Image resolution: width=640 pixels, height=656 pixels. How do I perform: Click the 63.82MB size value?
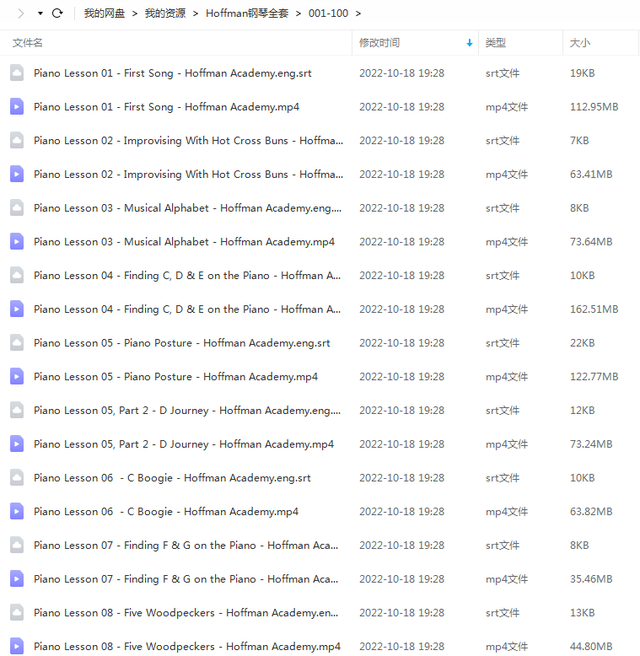tap(591, 512)
